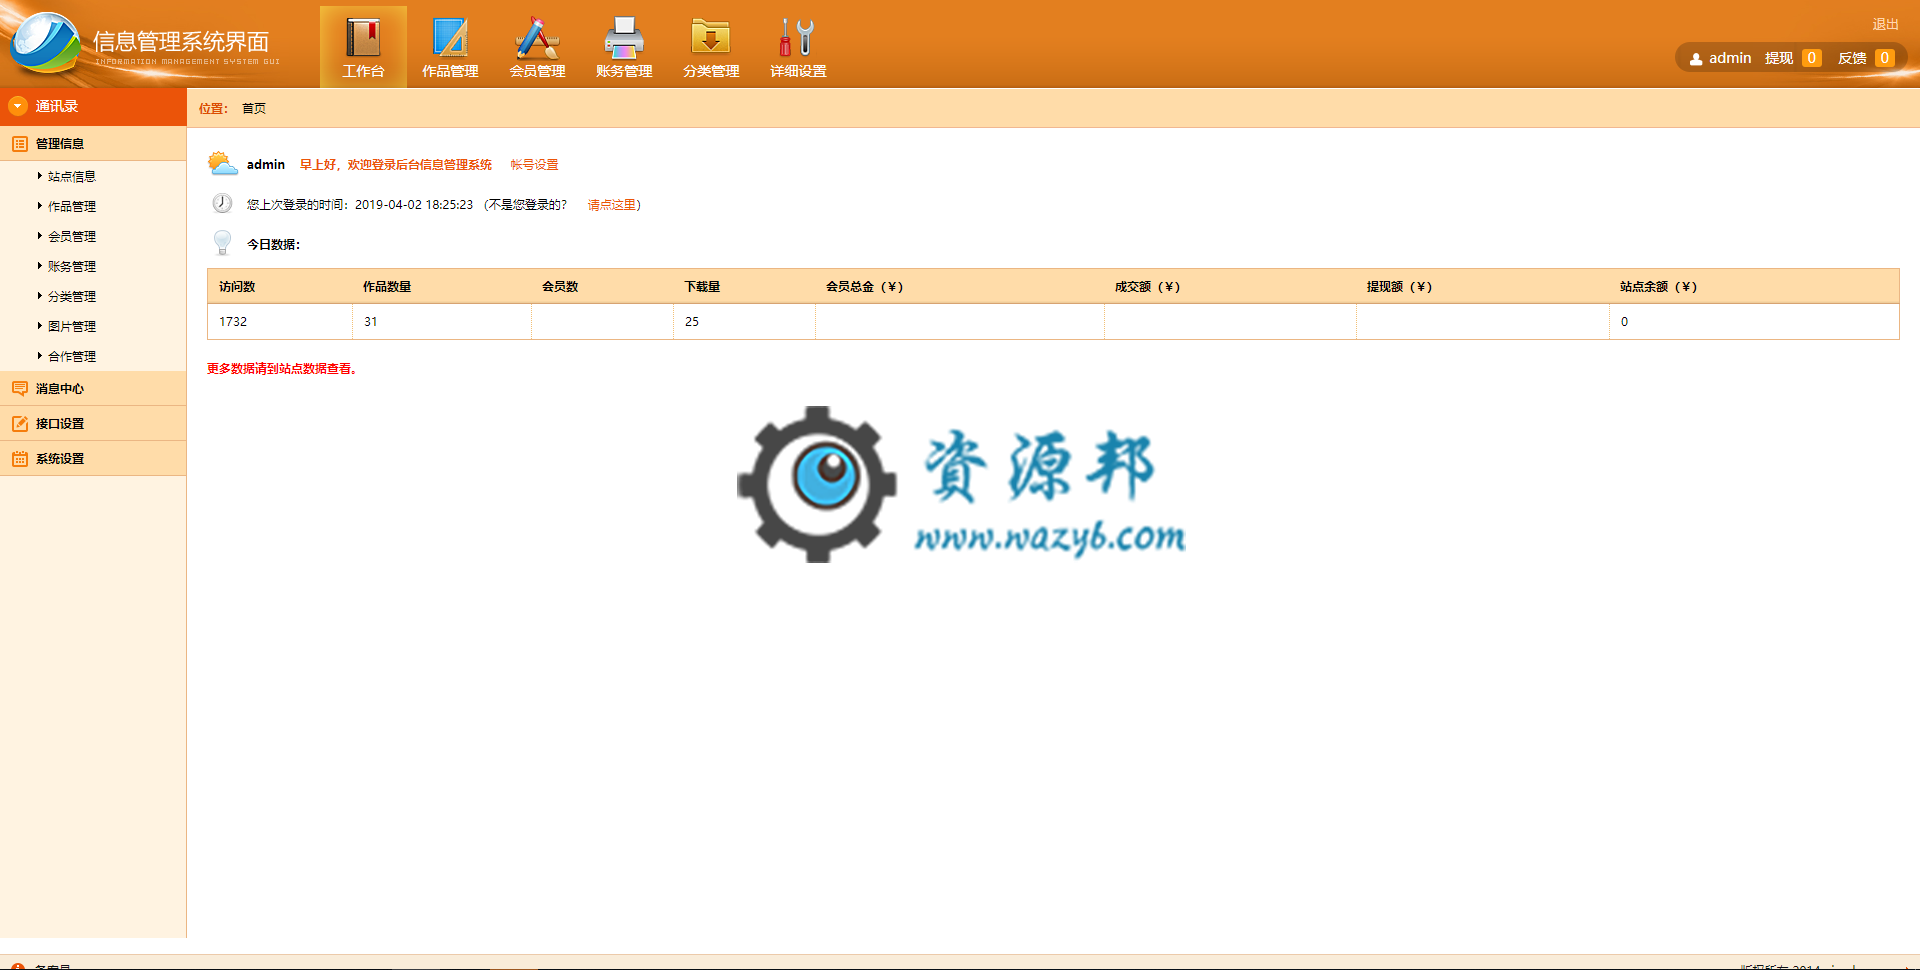The width and height of the screenshot is (1920, 970).
Task: Click the 消息中心 chat icon
Action: point(20,389)
